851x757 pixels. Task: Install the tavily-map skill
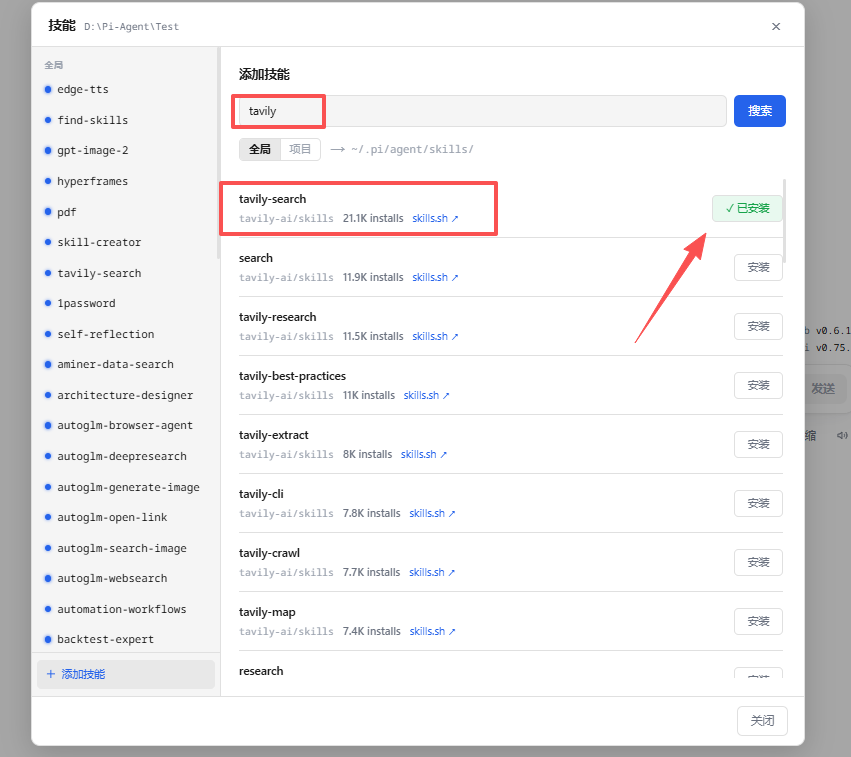coord(758,622)
